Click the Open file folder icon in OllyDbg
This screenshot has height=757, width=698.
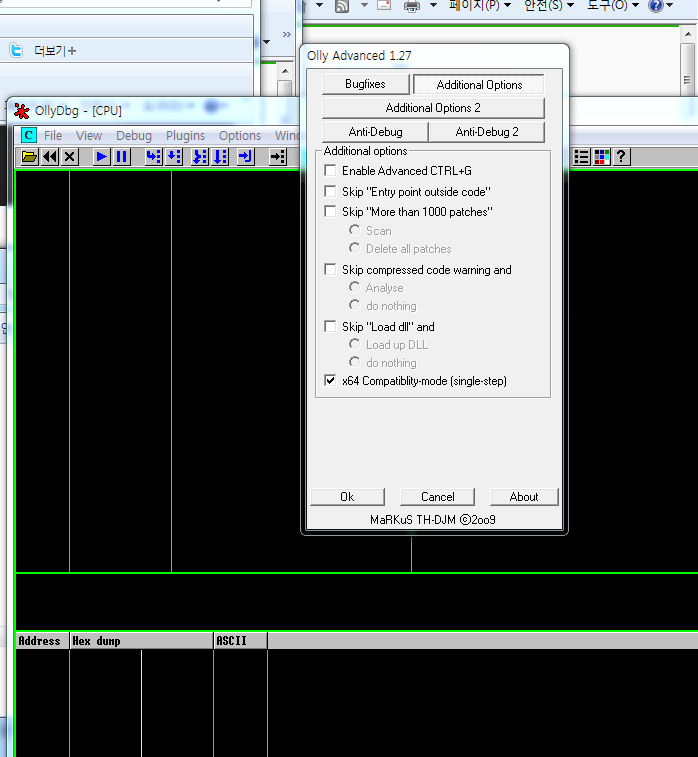tap(29, 156)
